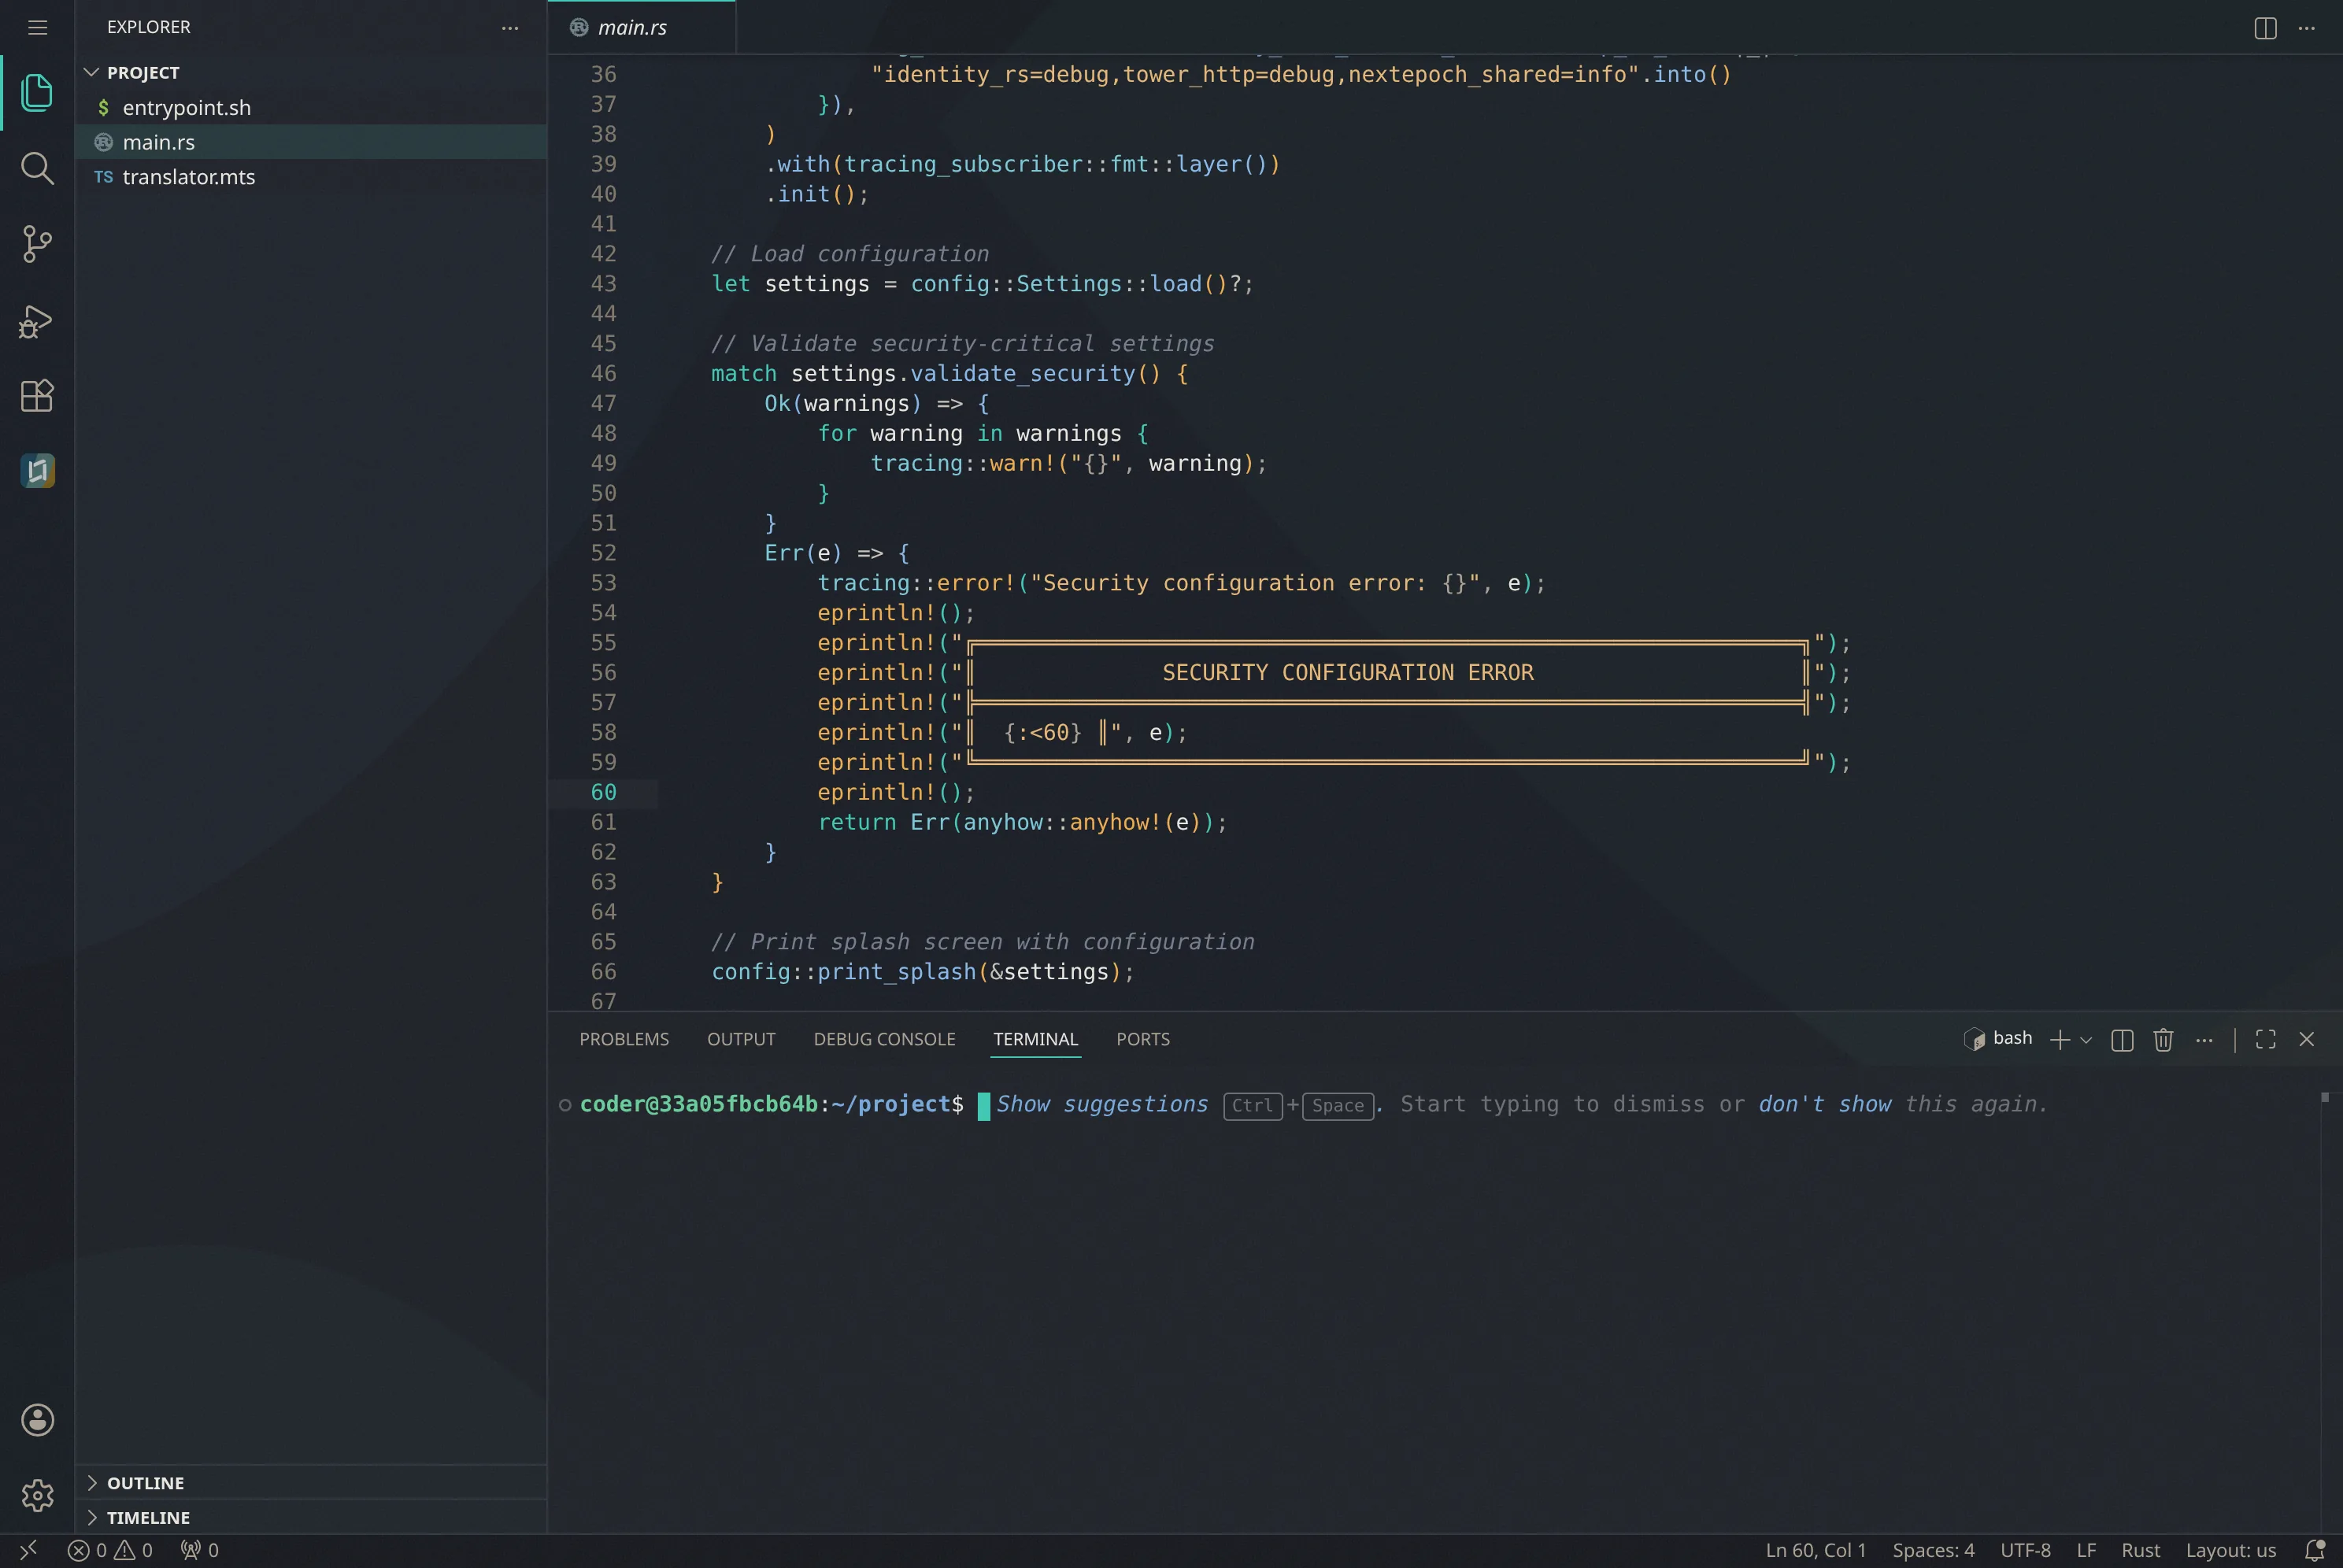Viewport: 2343px width, 1568px height.
Task: Open translator.mts in the explorer
Action: [x=310, y=177]
